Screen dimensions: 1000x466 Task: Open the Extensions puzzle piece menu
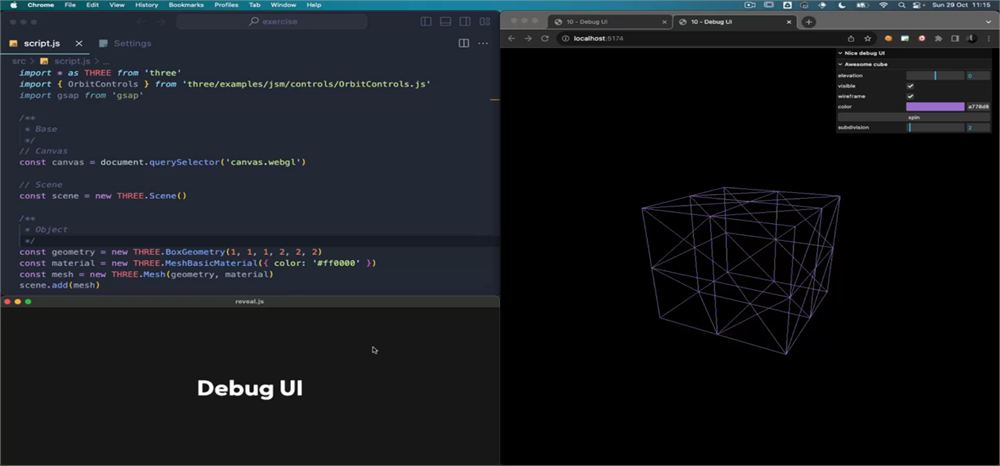(x=938, y=38)
